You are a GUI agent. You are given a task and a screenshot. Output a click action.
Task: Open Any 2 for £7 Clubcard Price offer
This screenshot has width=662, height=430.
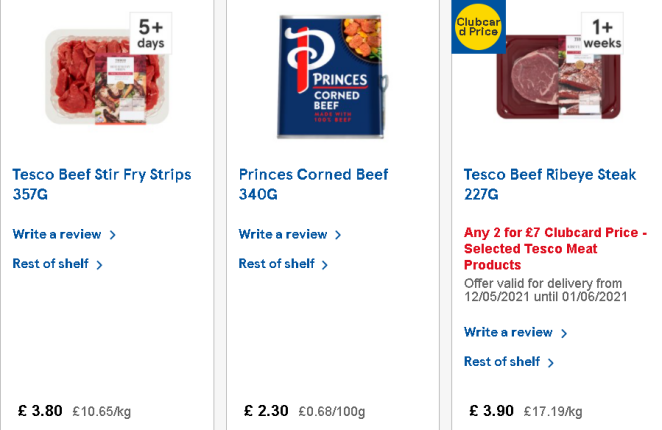(x=556, y=248)
